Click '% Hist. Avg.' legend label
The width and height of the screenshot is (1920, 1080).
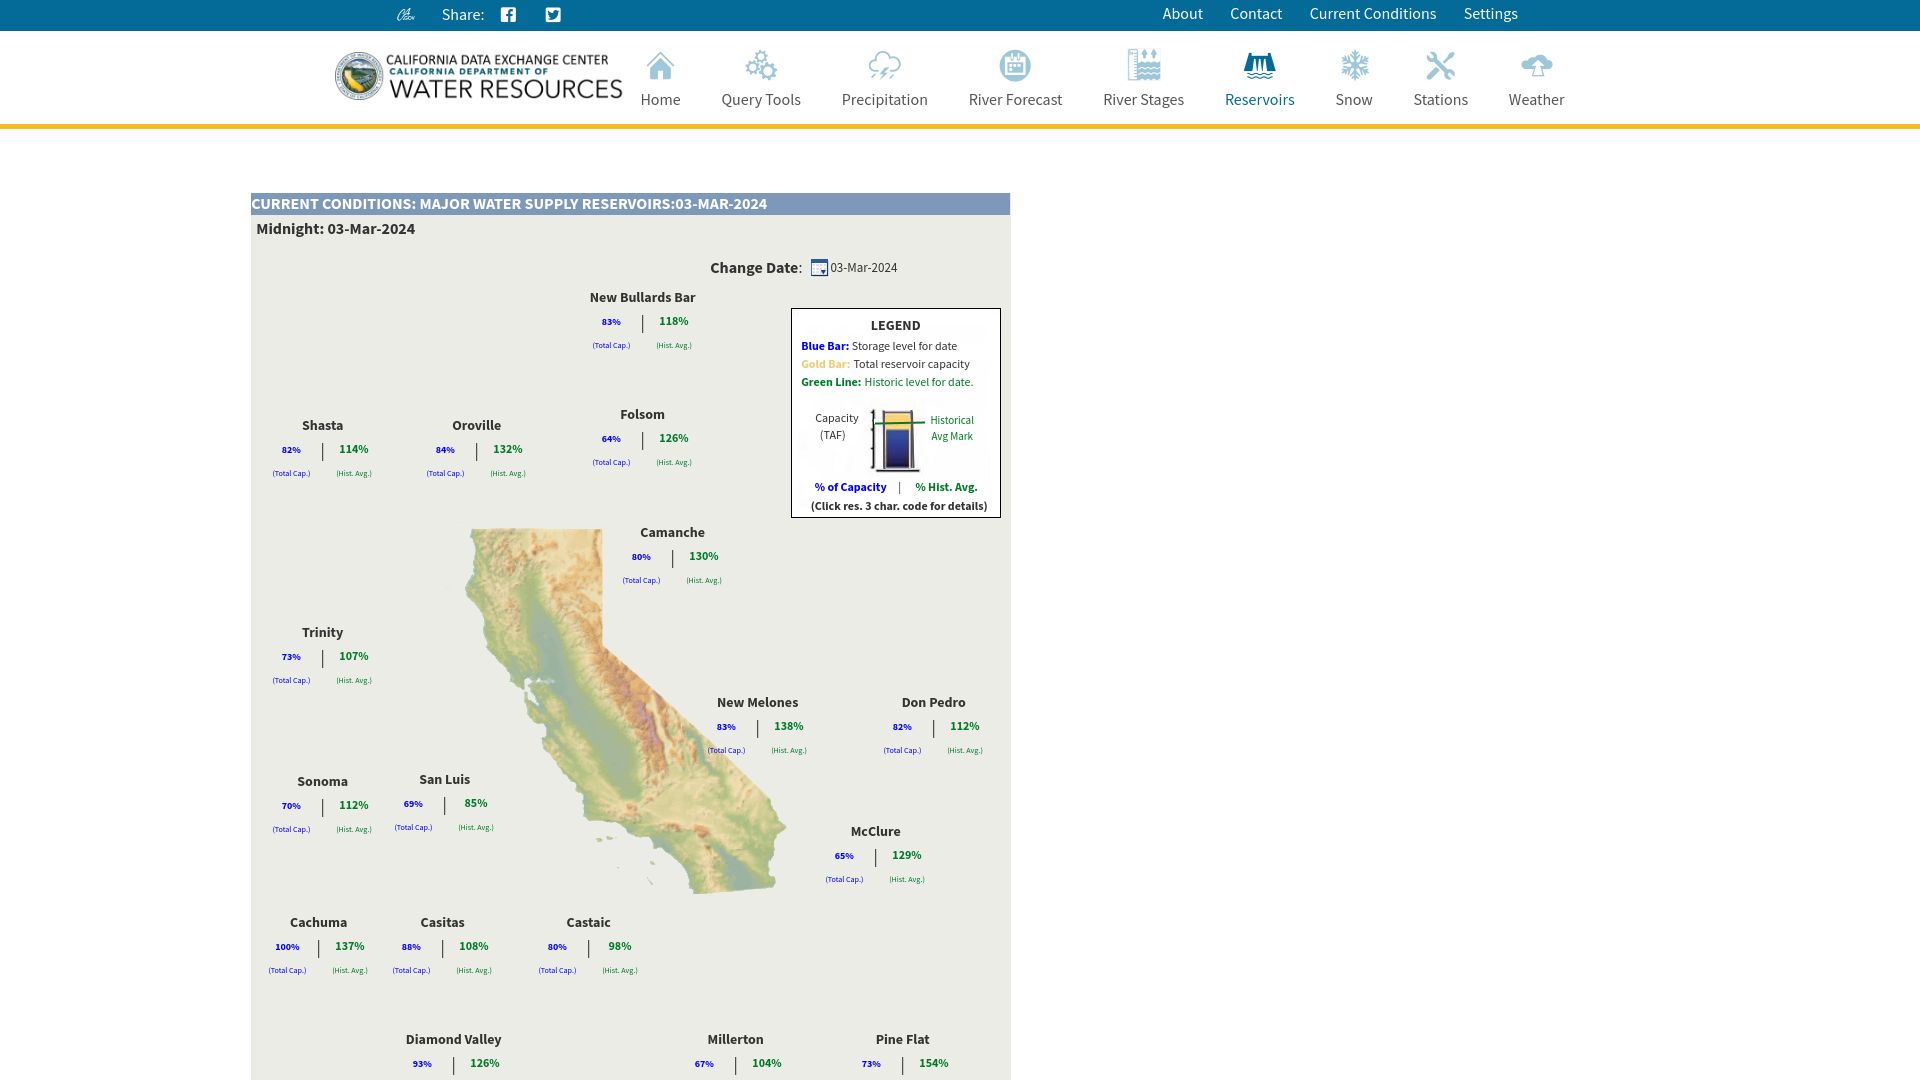point(946,488)
